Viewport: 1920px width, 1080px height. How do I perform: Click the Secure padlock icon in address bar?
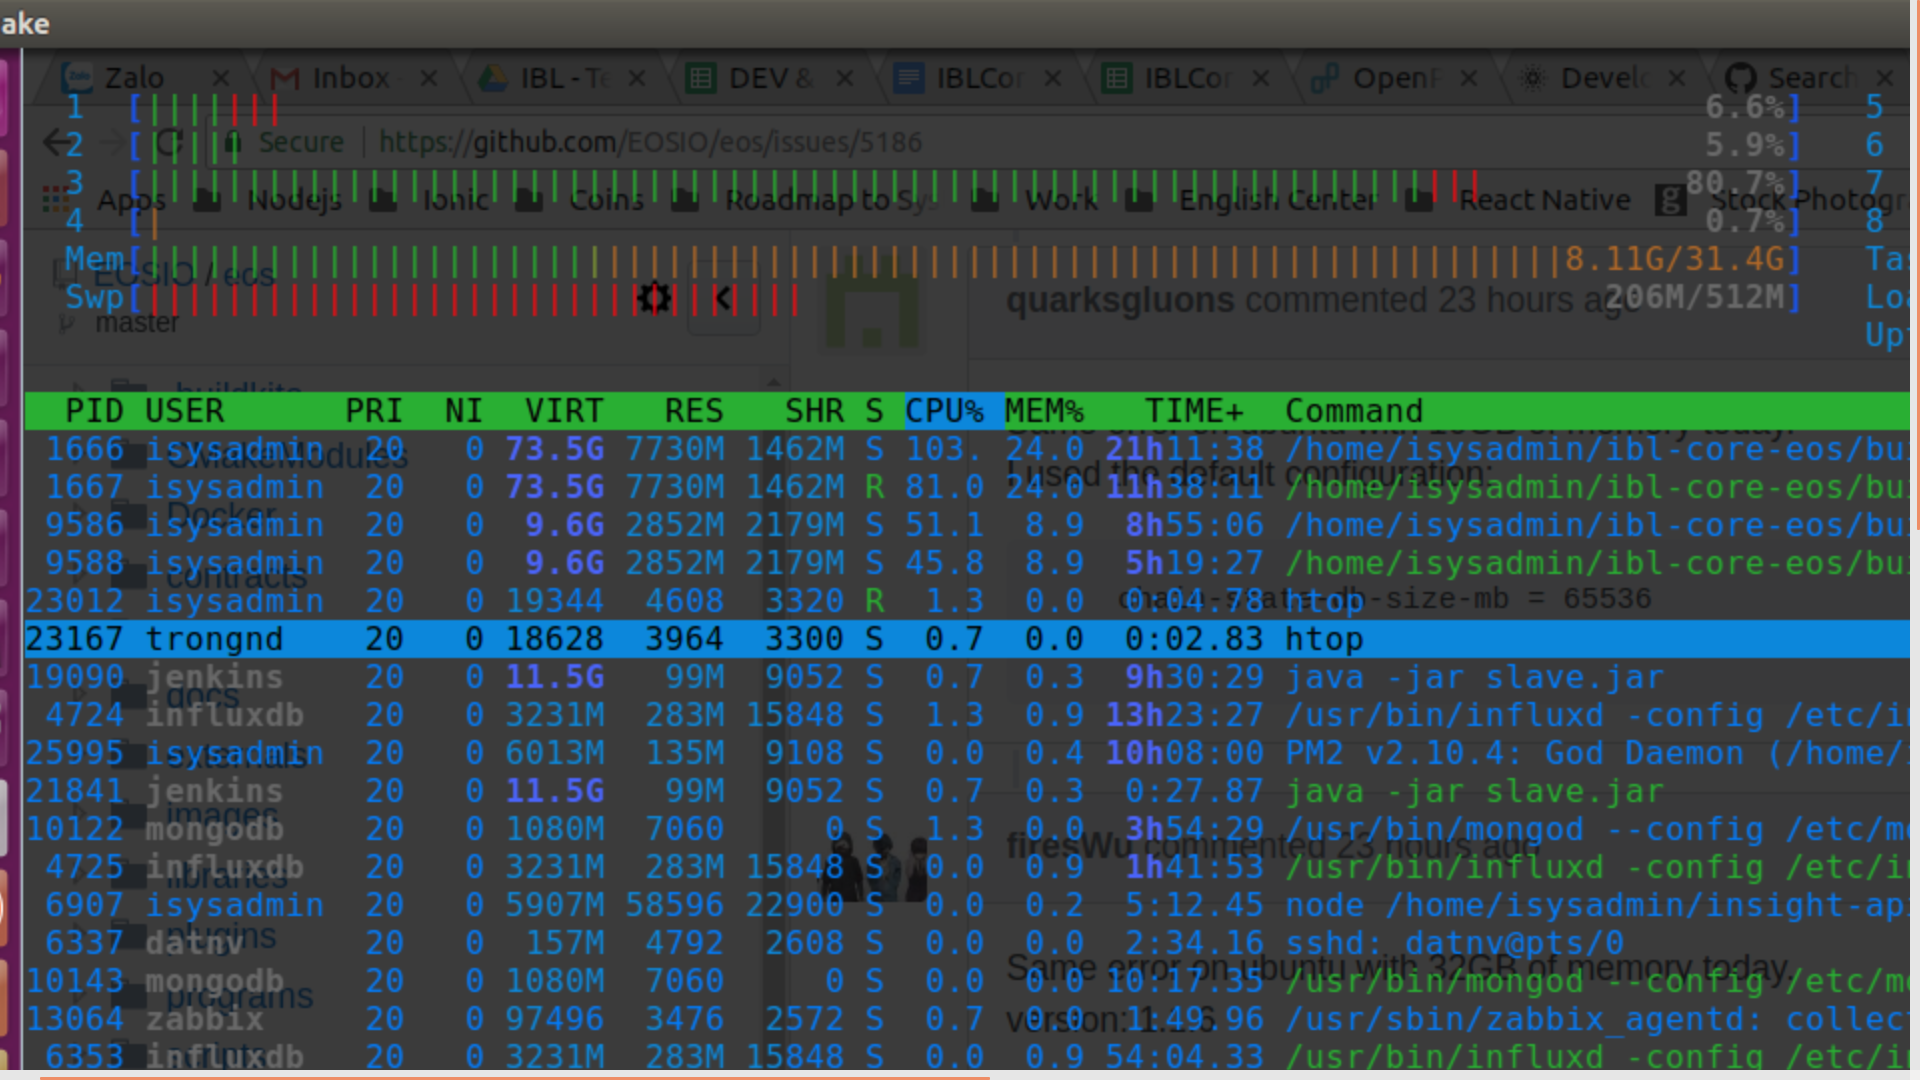(x=232, y=143)
